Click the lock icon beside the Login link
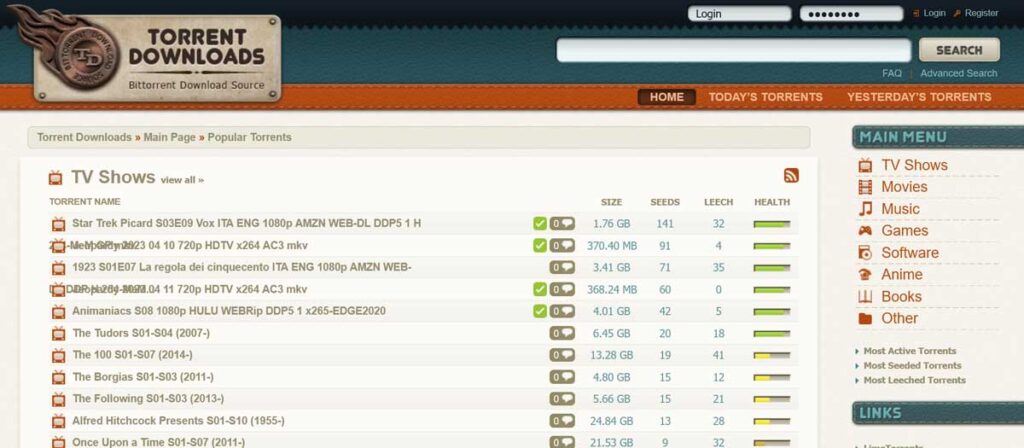 point(916,13)
